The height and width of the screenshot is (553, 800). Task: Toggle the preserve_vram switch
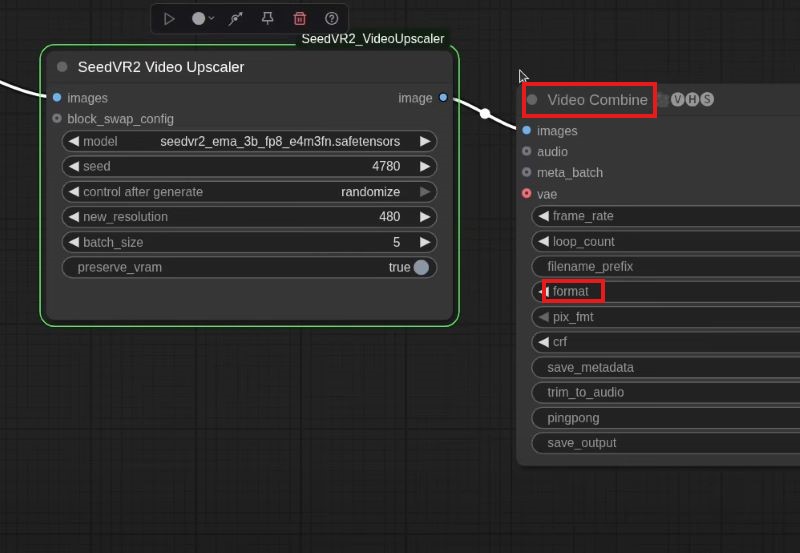(421, 267)
